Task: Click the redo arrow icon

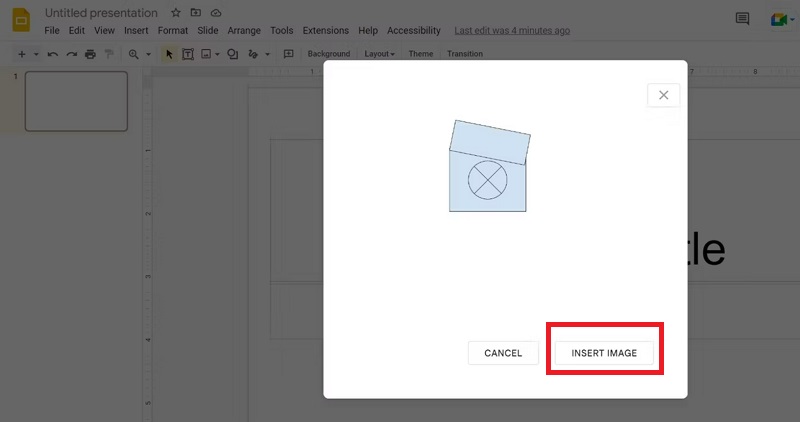Action: click(x=71, y=54)
